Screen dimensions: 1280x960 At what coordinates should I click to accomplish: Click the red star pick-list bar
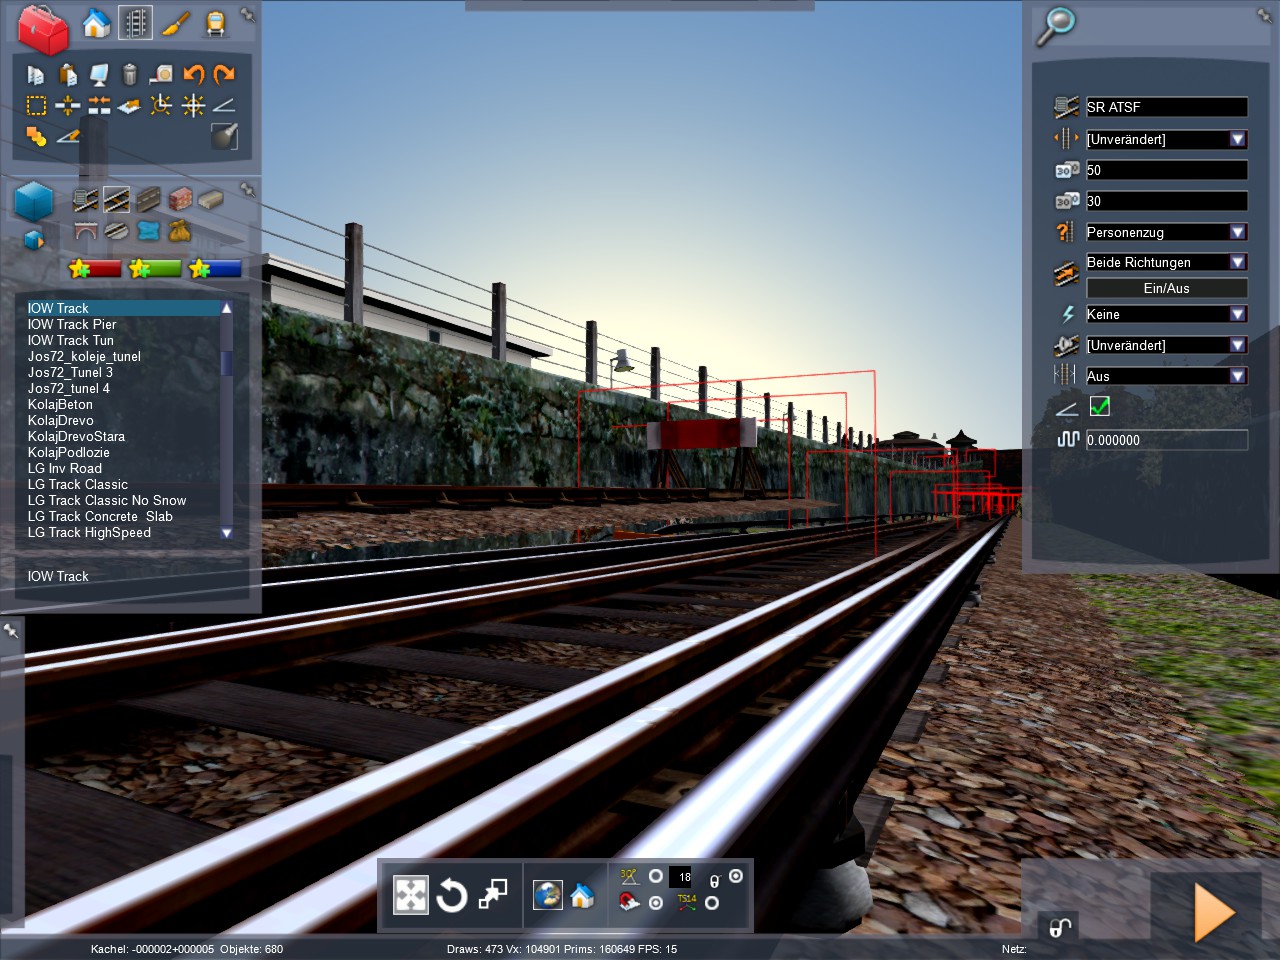[x=95, y=268]
